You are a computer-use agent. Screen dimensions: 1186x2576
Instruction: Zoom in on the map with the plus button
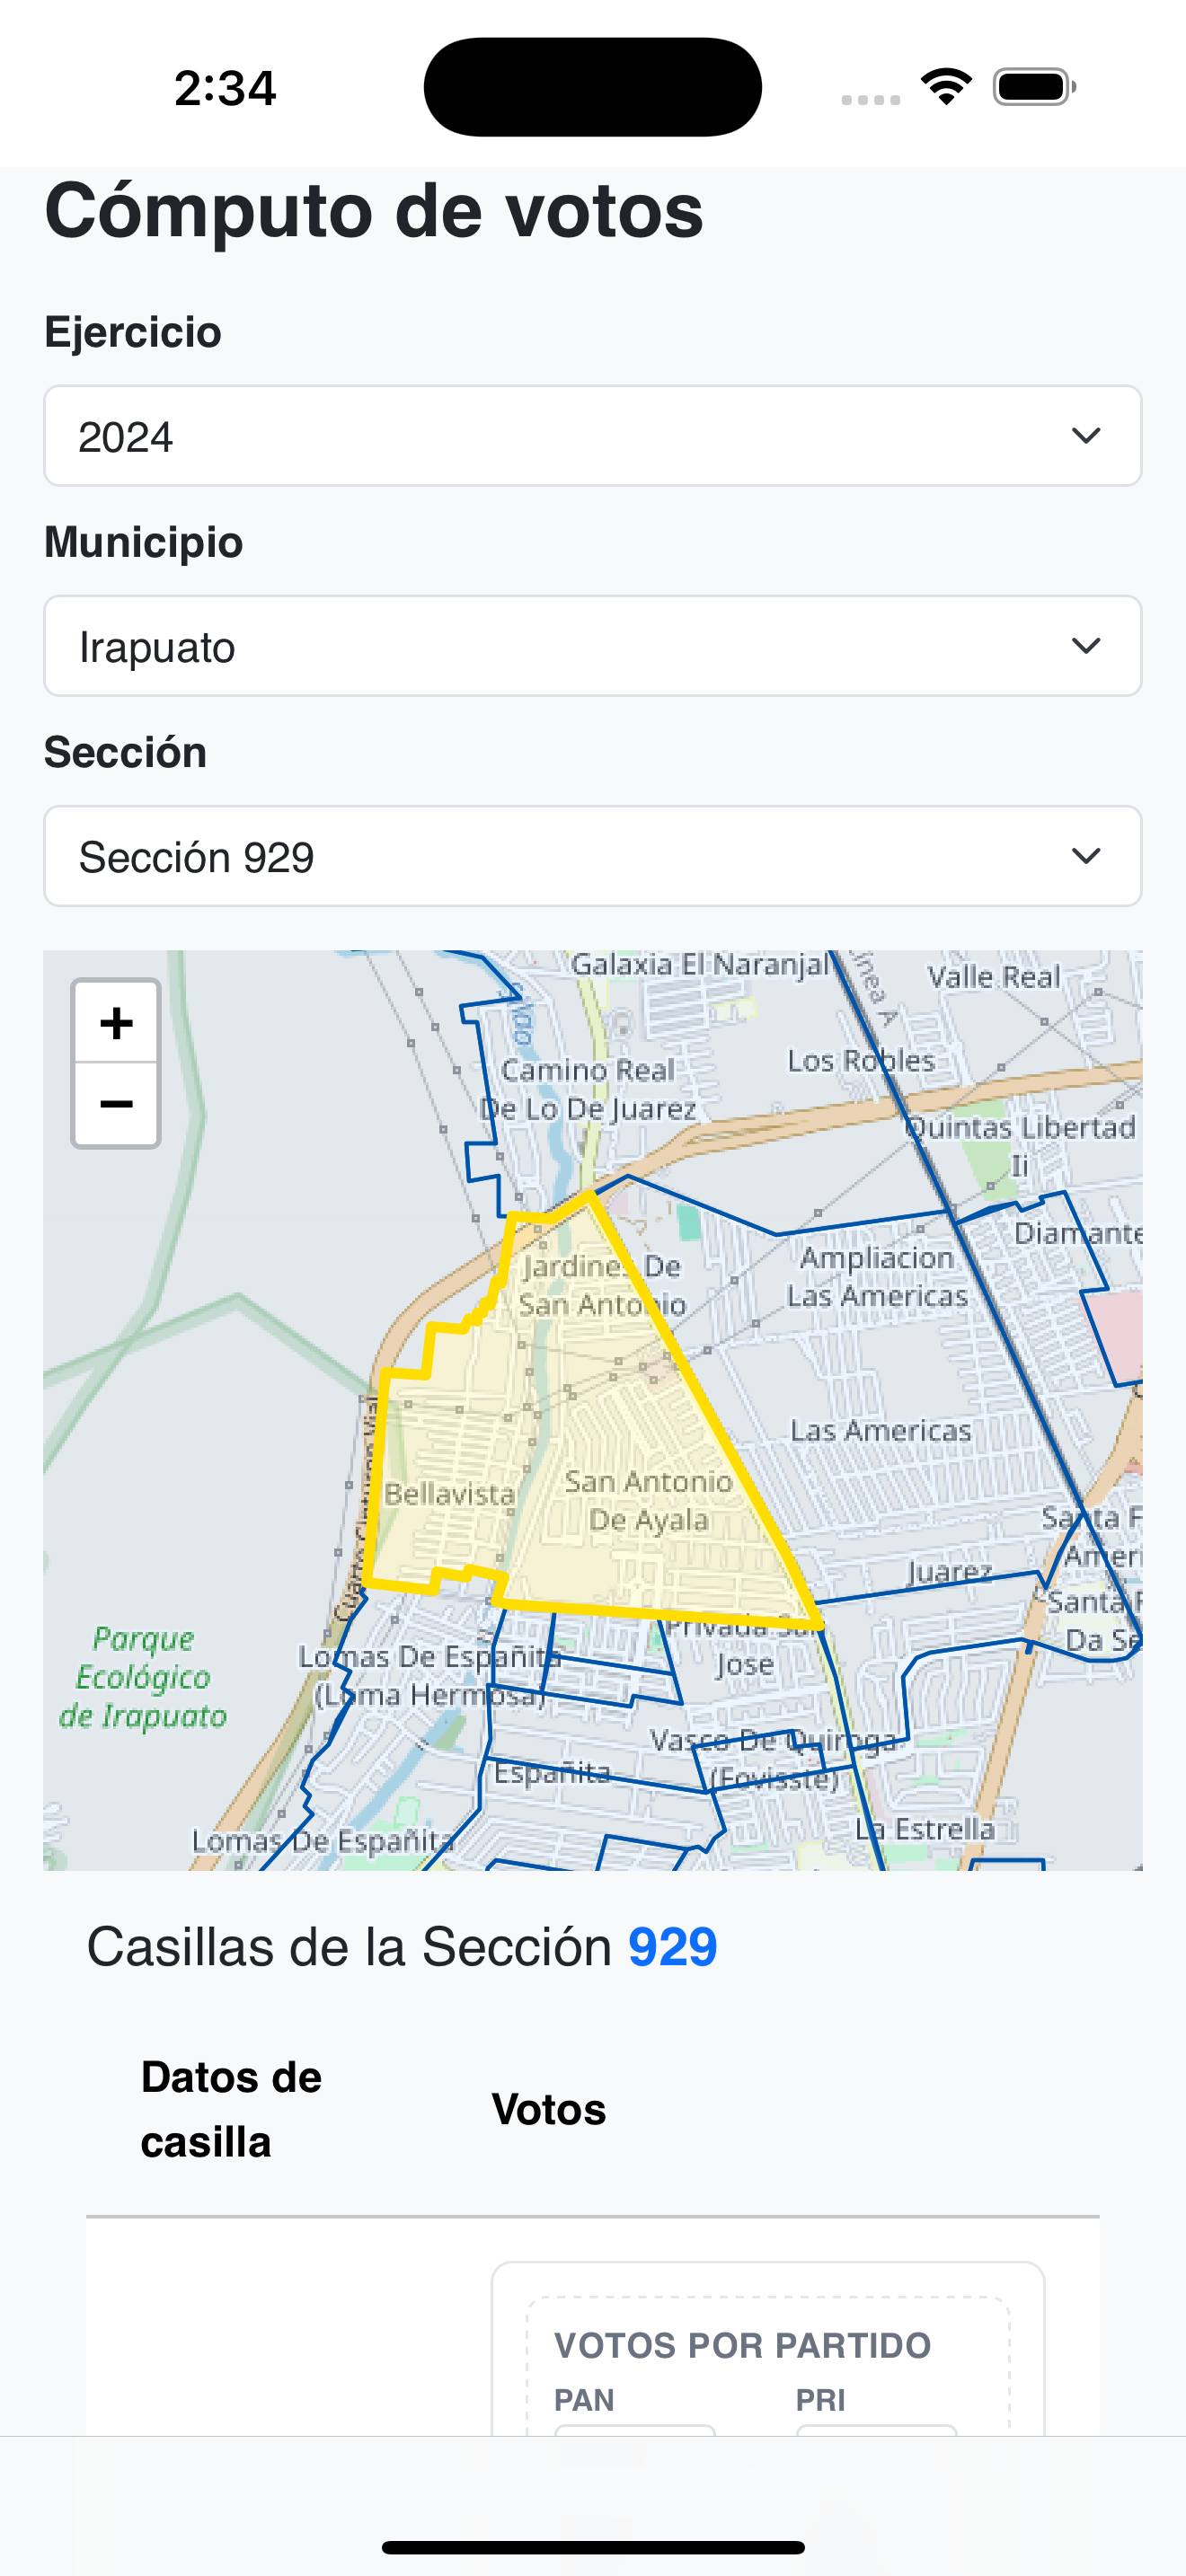click(x=115, y=1021)
